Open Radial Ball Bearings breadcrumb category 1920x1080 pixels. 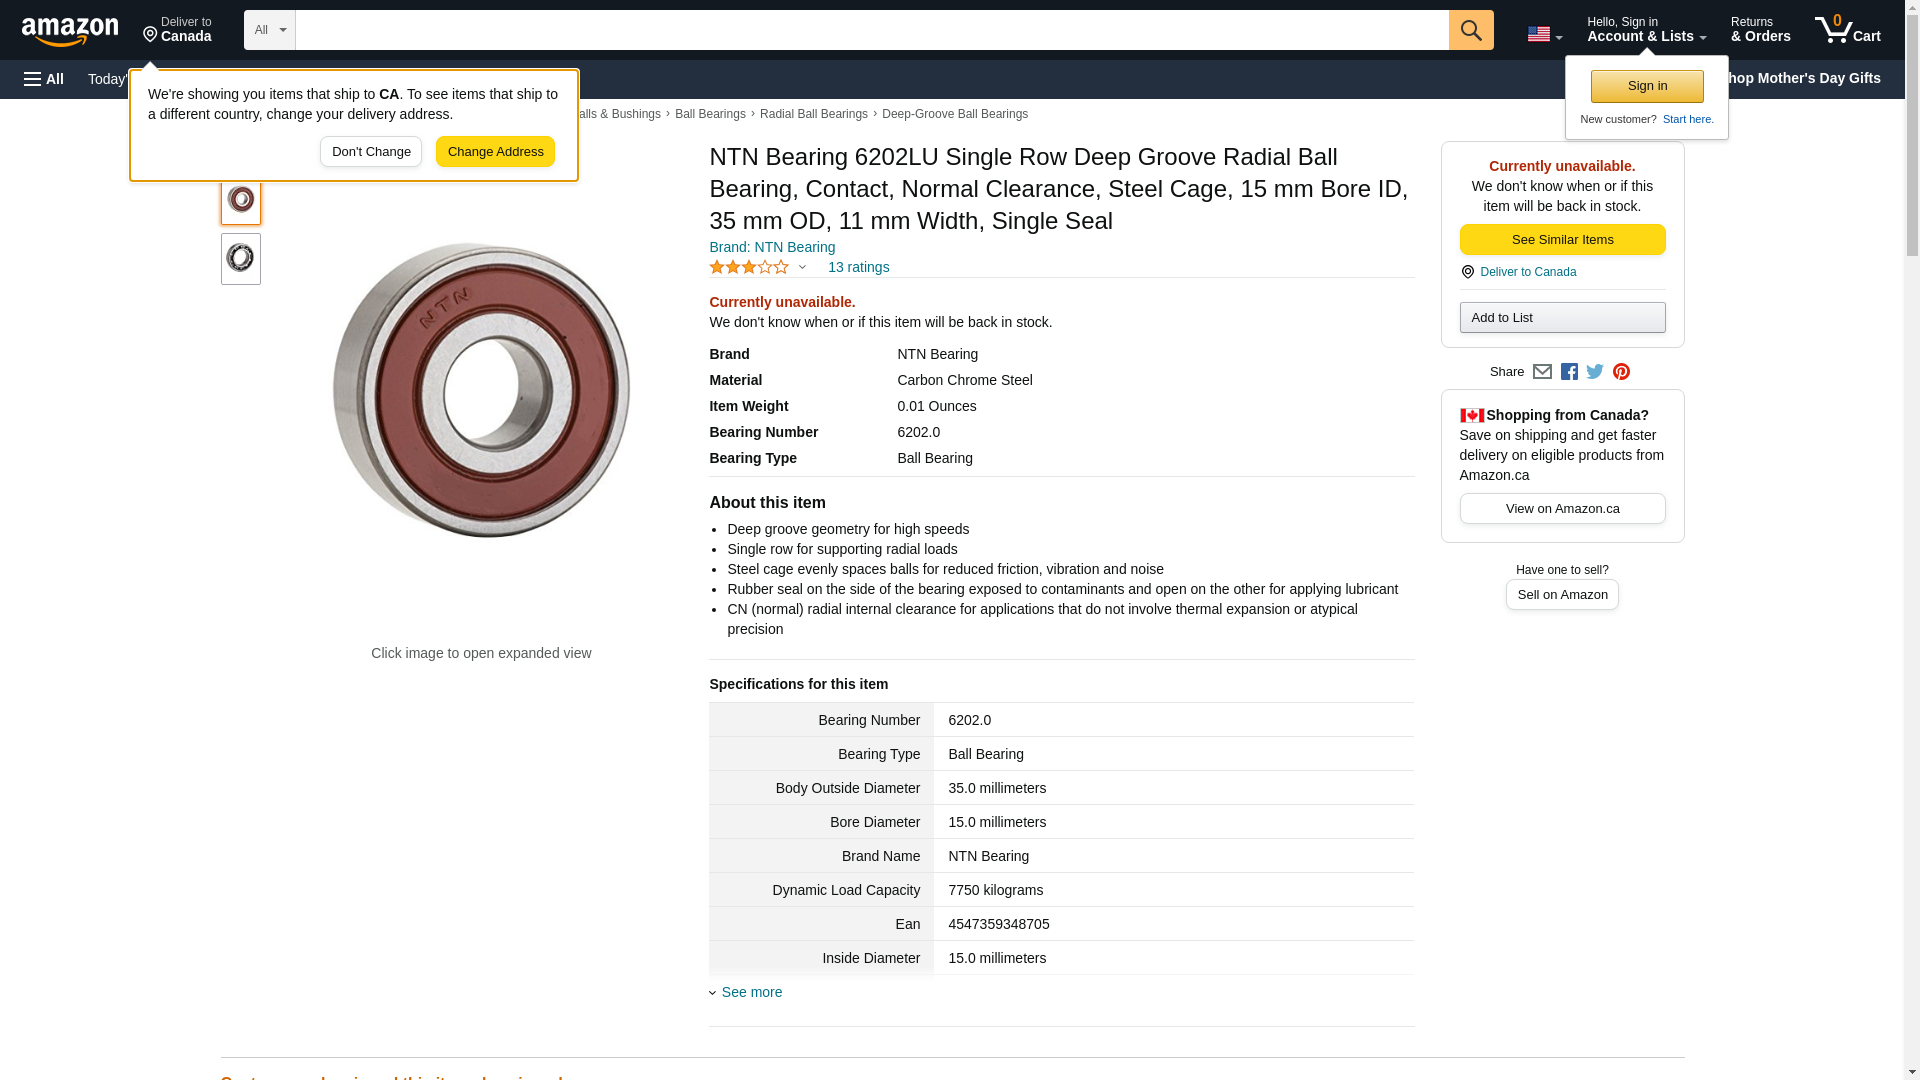tap(813, 114)
